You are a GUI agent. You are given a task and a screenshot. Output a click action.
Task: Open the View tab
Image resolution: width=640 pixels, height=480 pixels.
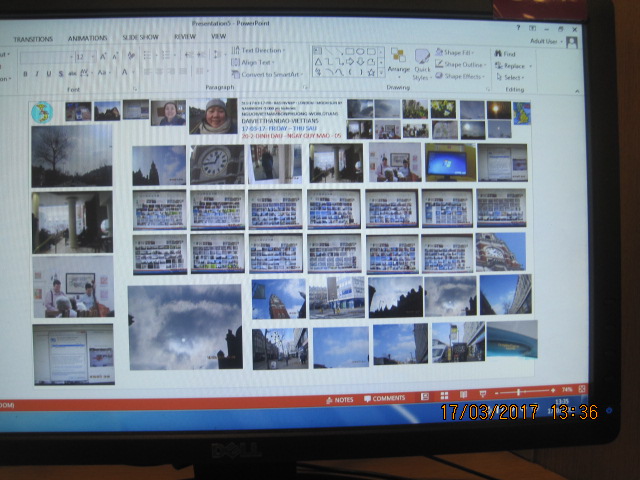pos(218,36)
